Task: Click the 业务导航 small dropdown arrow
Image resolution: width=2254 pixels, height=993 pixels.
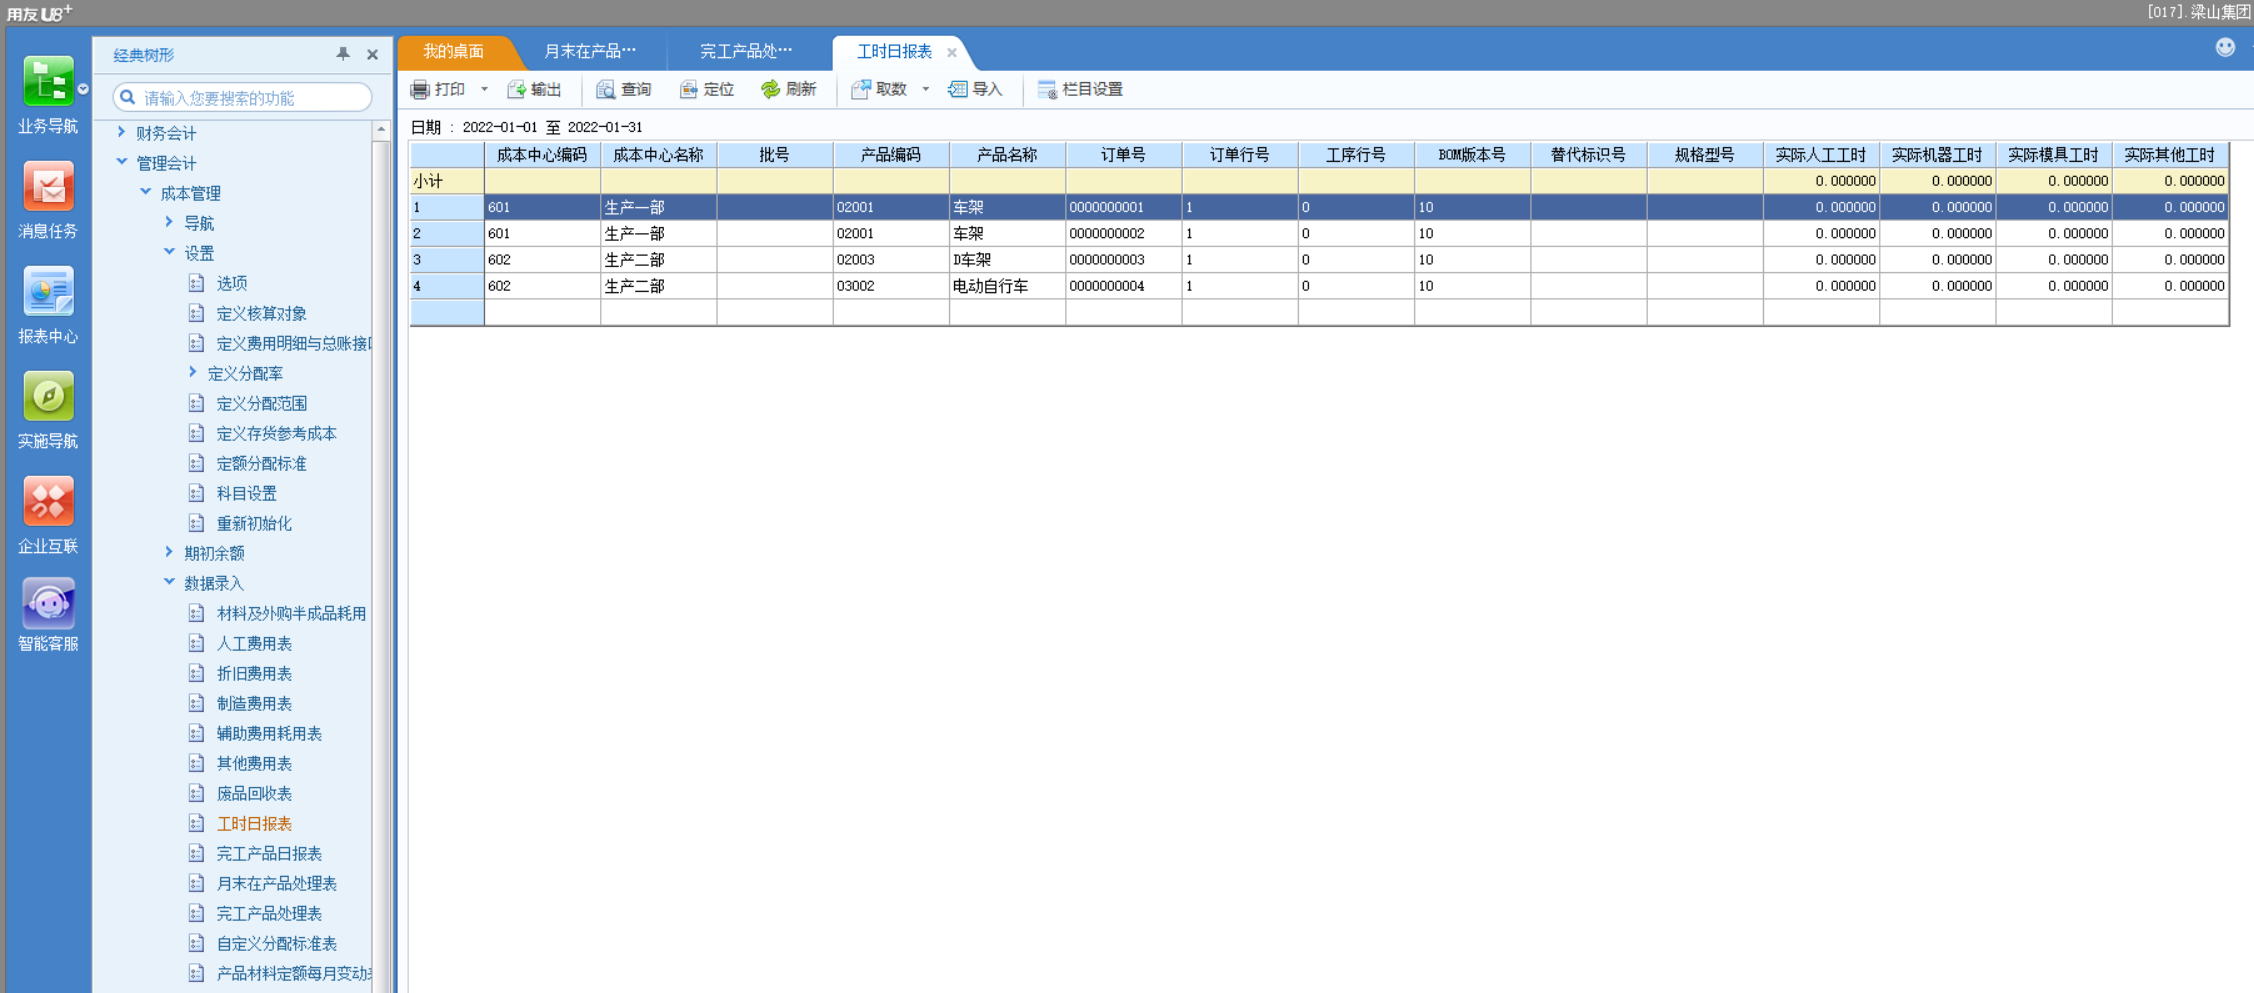Action: click(84, 89)
